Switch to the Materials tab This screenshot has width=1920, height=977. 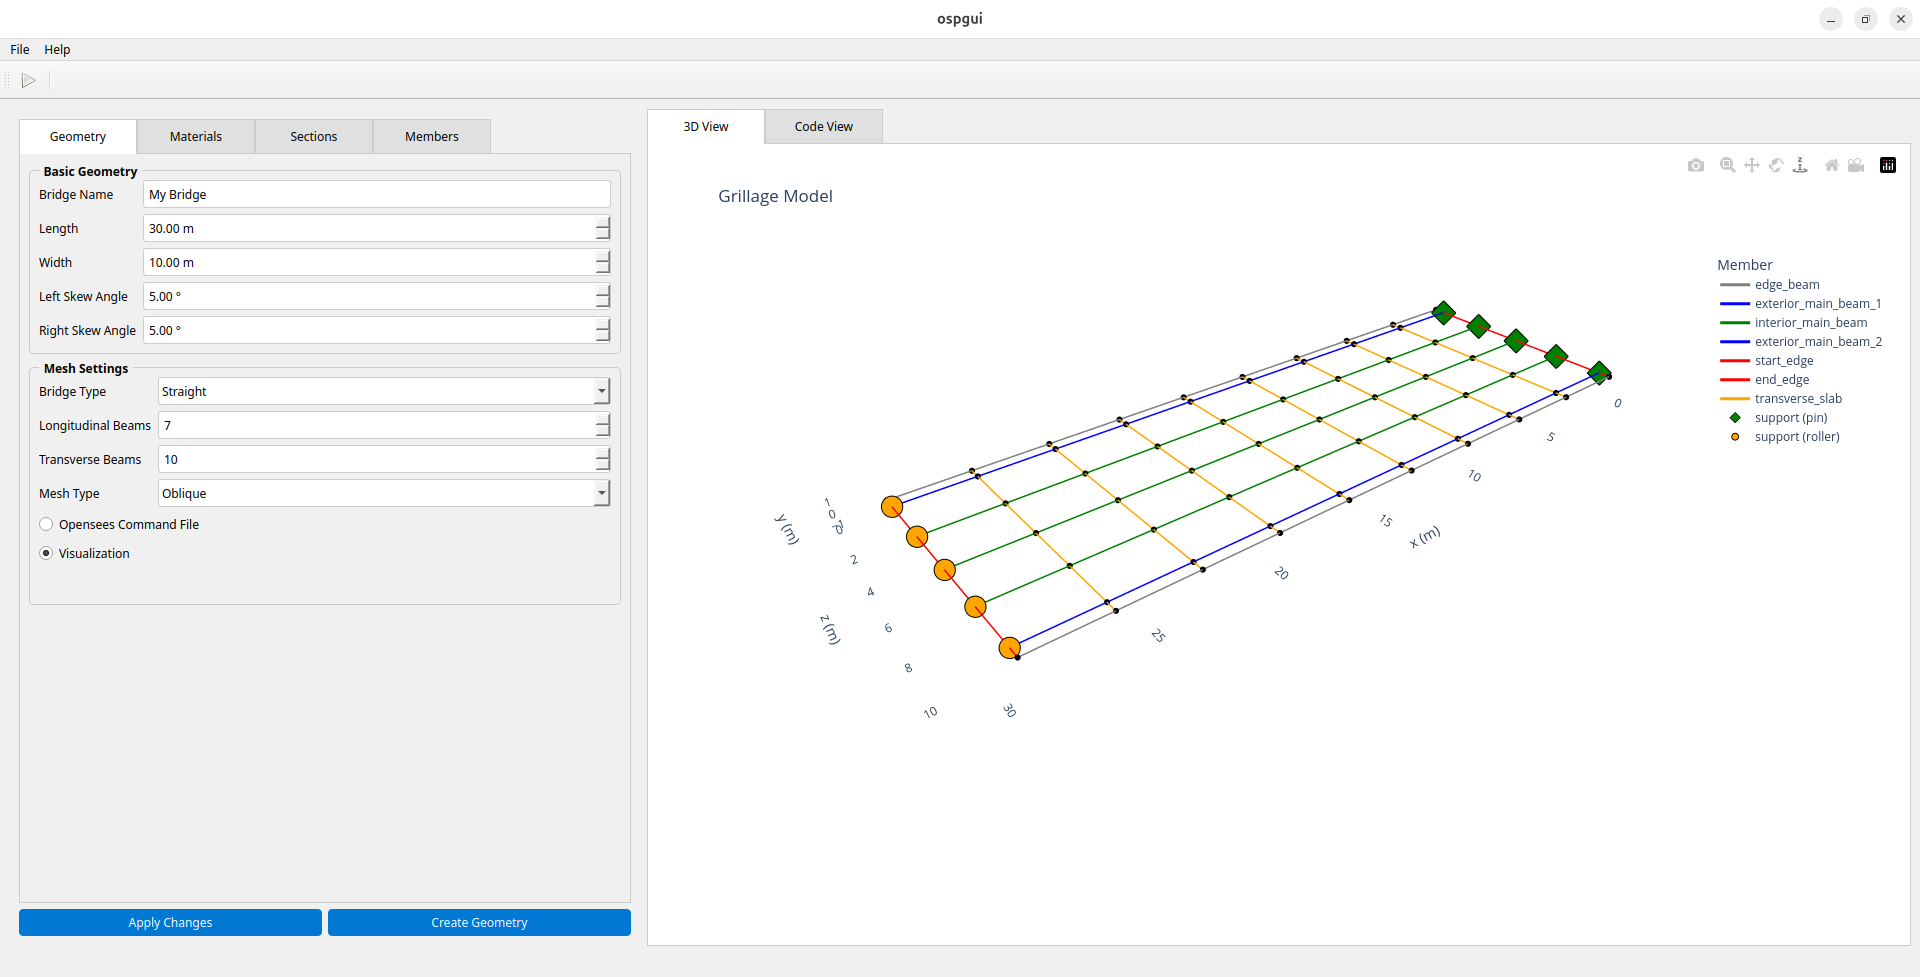(x=196, y=137)
